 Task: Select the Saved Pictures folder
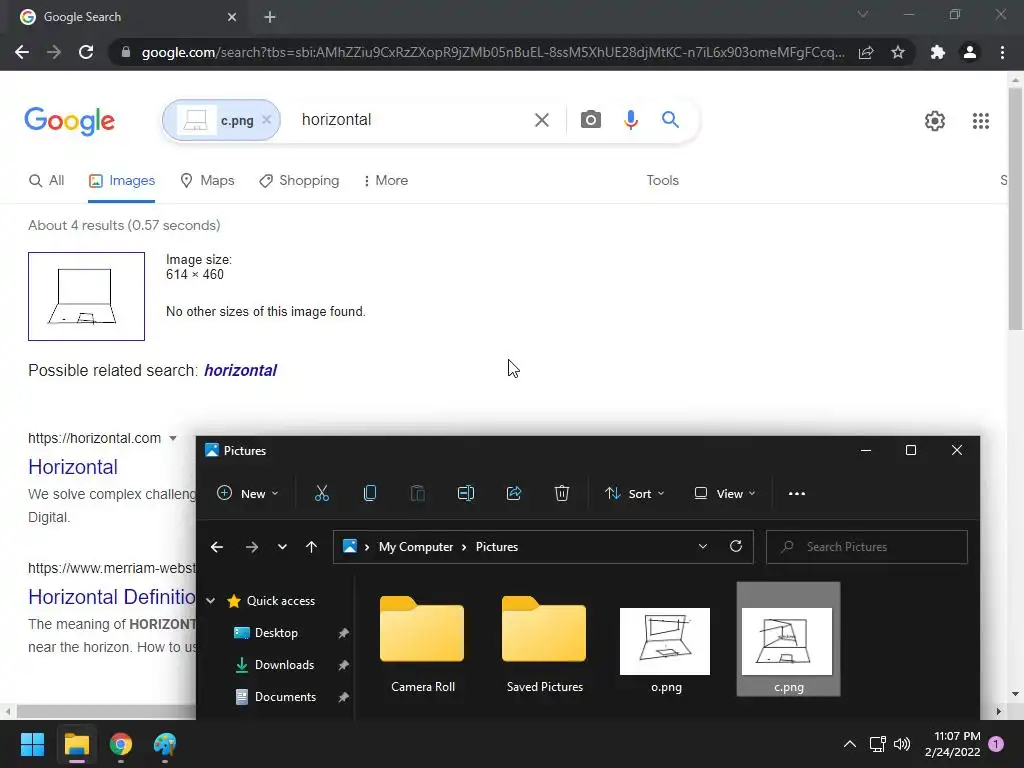point(545,643)
